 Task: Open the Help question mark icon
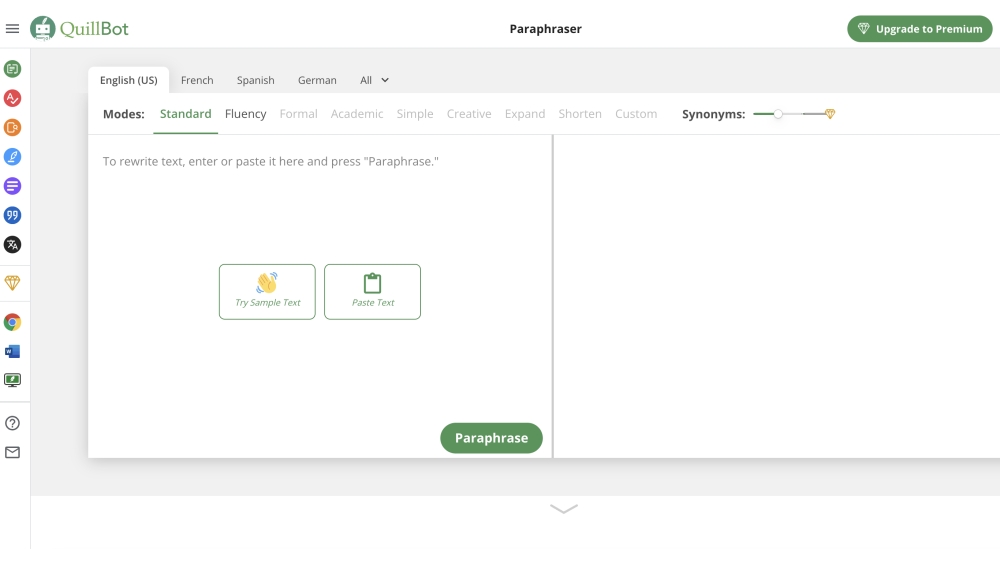pos(12,423)
